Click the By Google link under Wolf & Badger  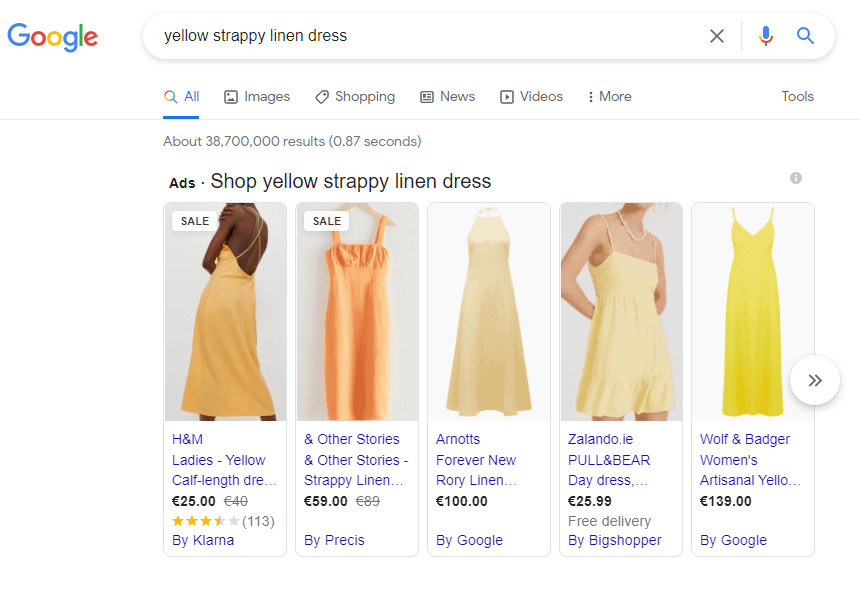733,541
